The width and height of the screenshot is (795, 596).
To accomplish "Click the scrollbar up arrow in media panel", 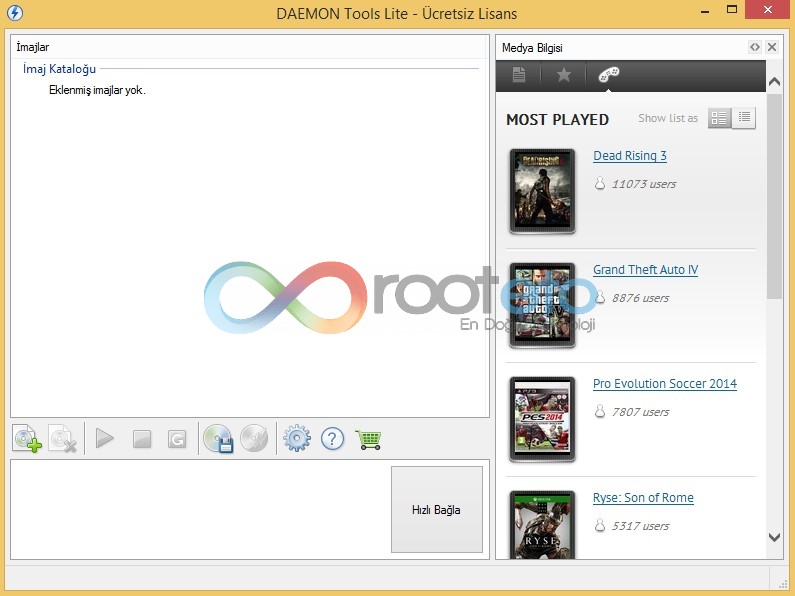I will point(774,81).
